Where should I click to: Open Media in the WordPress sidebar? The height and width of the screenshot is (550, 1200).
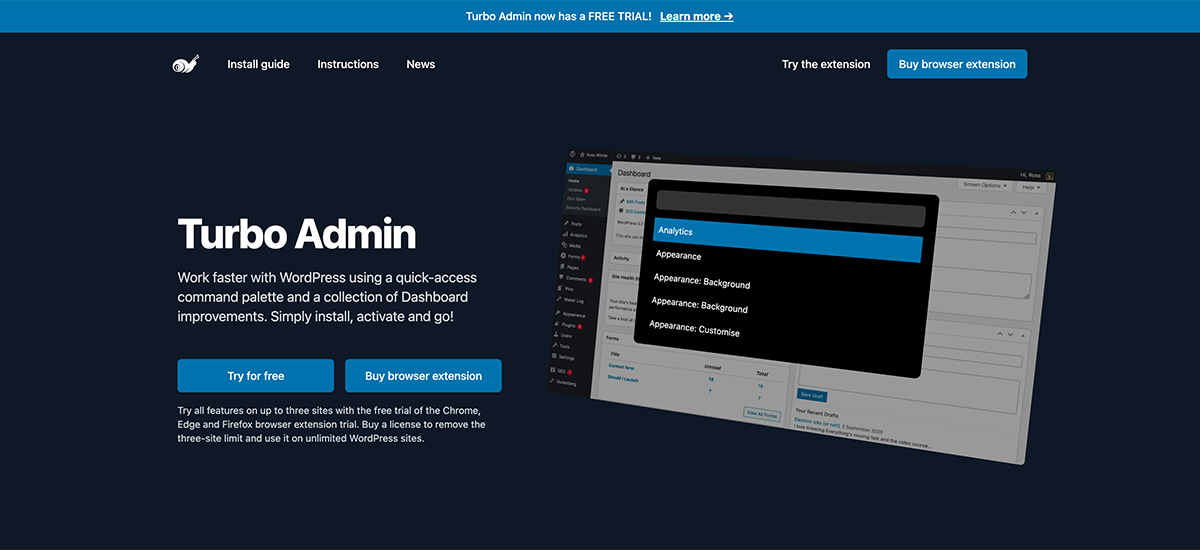click(x=573, y=245)
